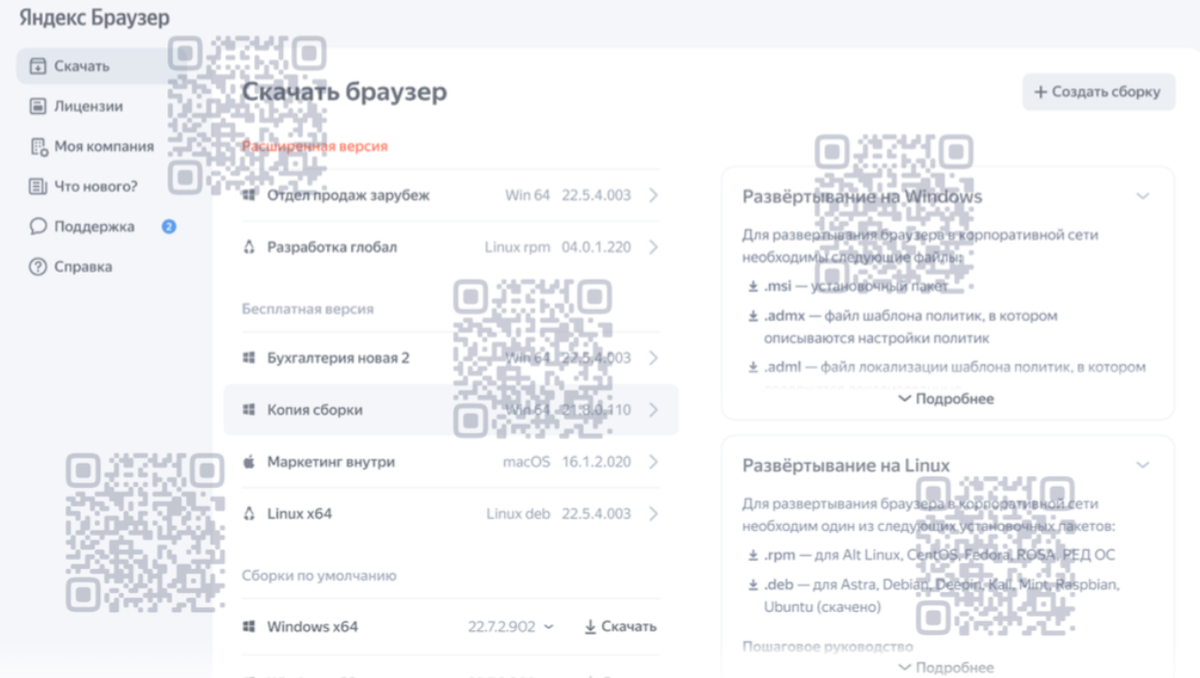Click Apple icon beside Маркетинг внутри

point(249,462)
